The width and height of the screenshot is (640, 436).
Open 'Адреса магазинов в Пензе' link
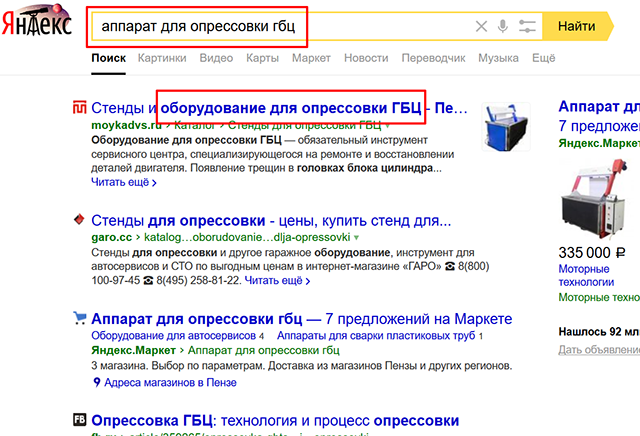point(170,383)
